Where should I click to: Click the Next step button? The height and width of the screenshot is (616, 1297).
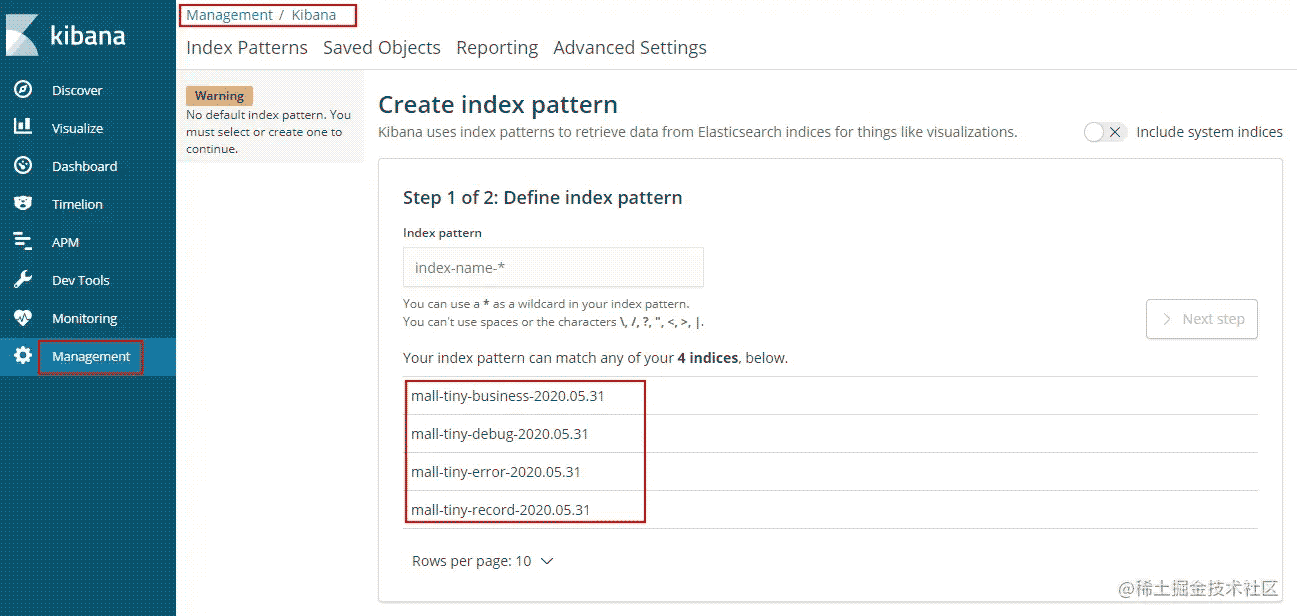pyautogui.click(x=1201, y=319)
